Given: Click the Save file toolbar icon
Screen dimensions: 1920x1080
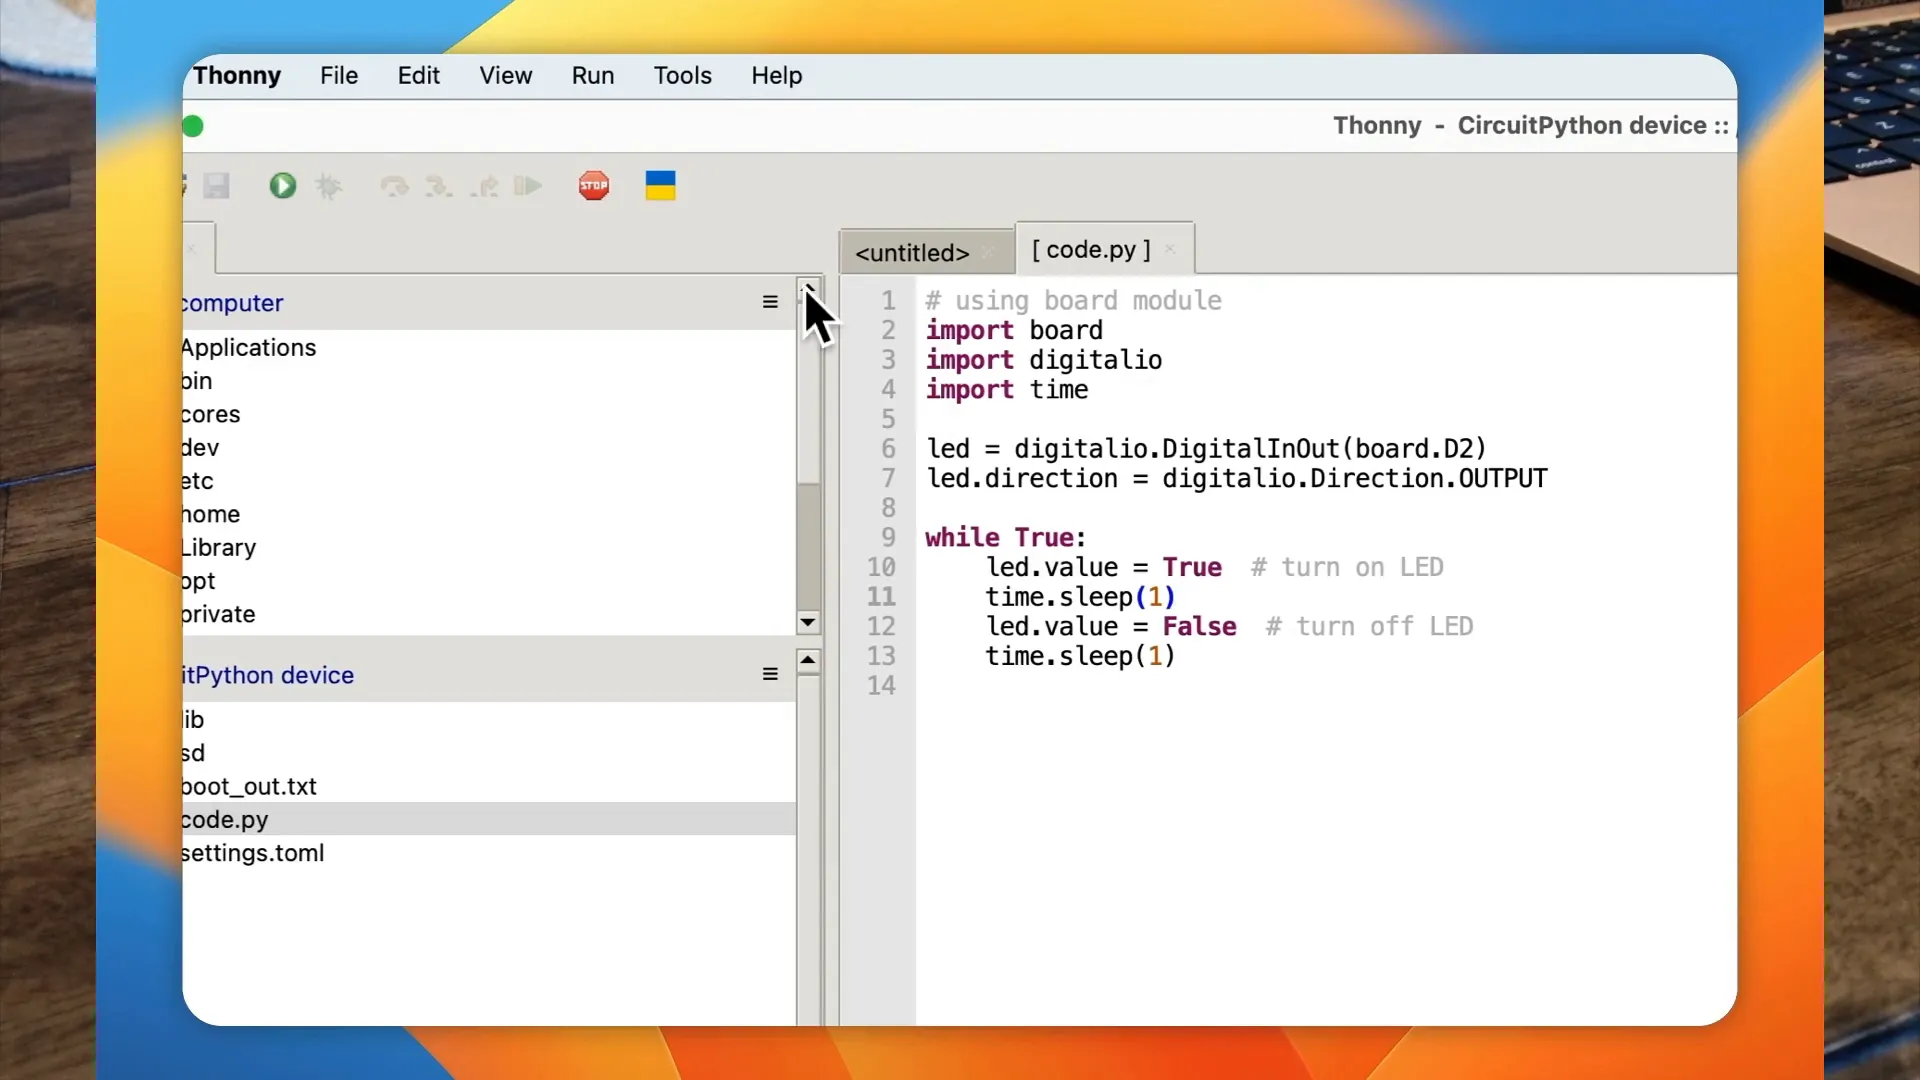Looking at the screenshot, I should tap(216, 186).
